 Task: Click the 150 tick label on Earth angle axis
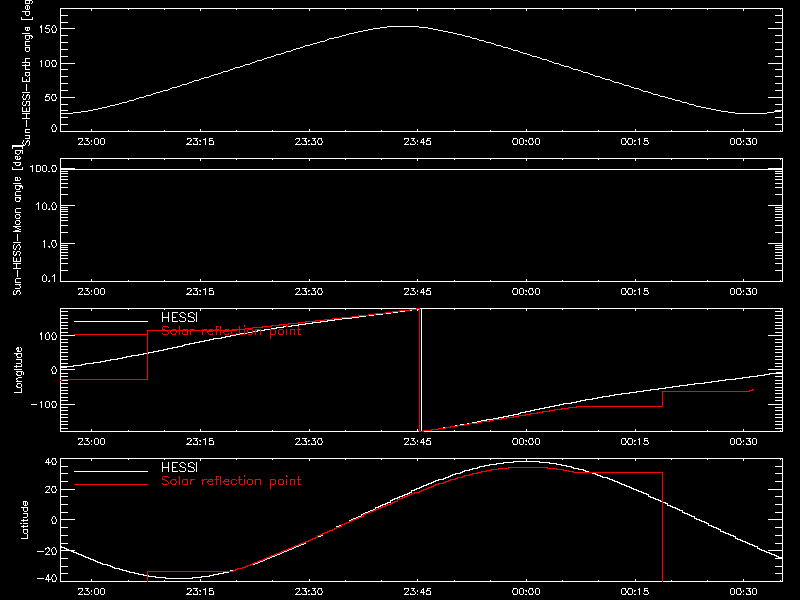pos(48,29)
